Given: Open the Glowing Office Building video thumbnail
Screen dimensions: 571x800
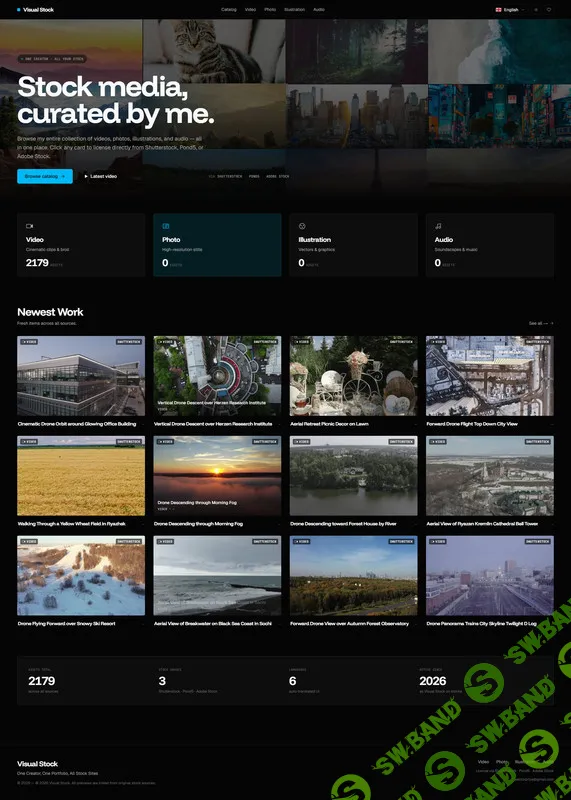Looking at the screenshot, I should [x=81, y=376].
